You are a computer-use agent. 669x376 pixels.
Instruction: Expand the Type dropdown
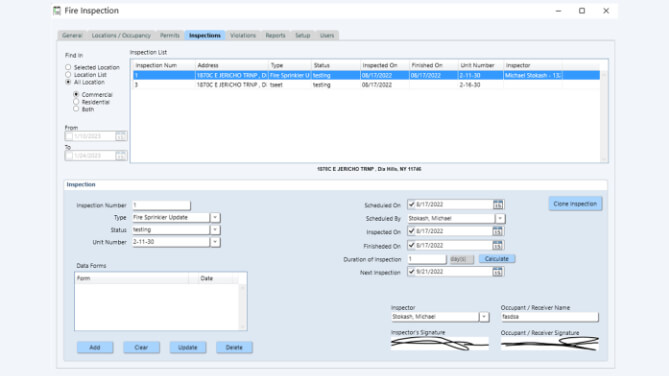click(x=215, y=218)
